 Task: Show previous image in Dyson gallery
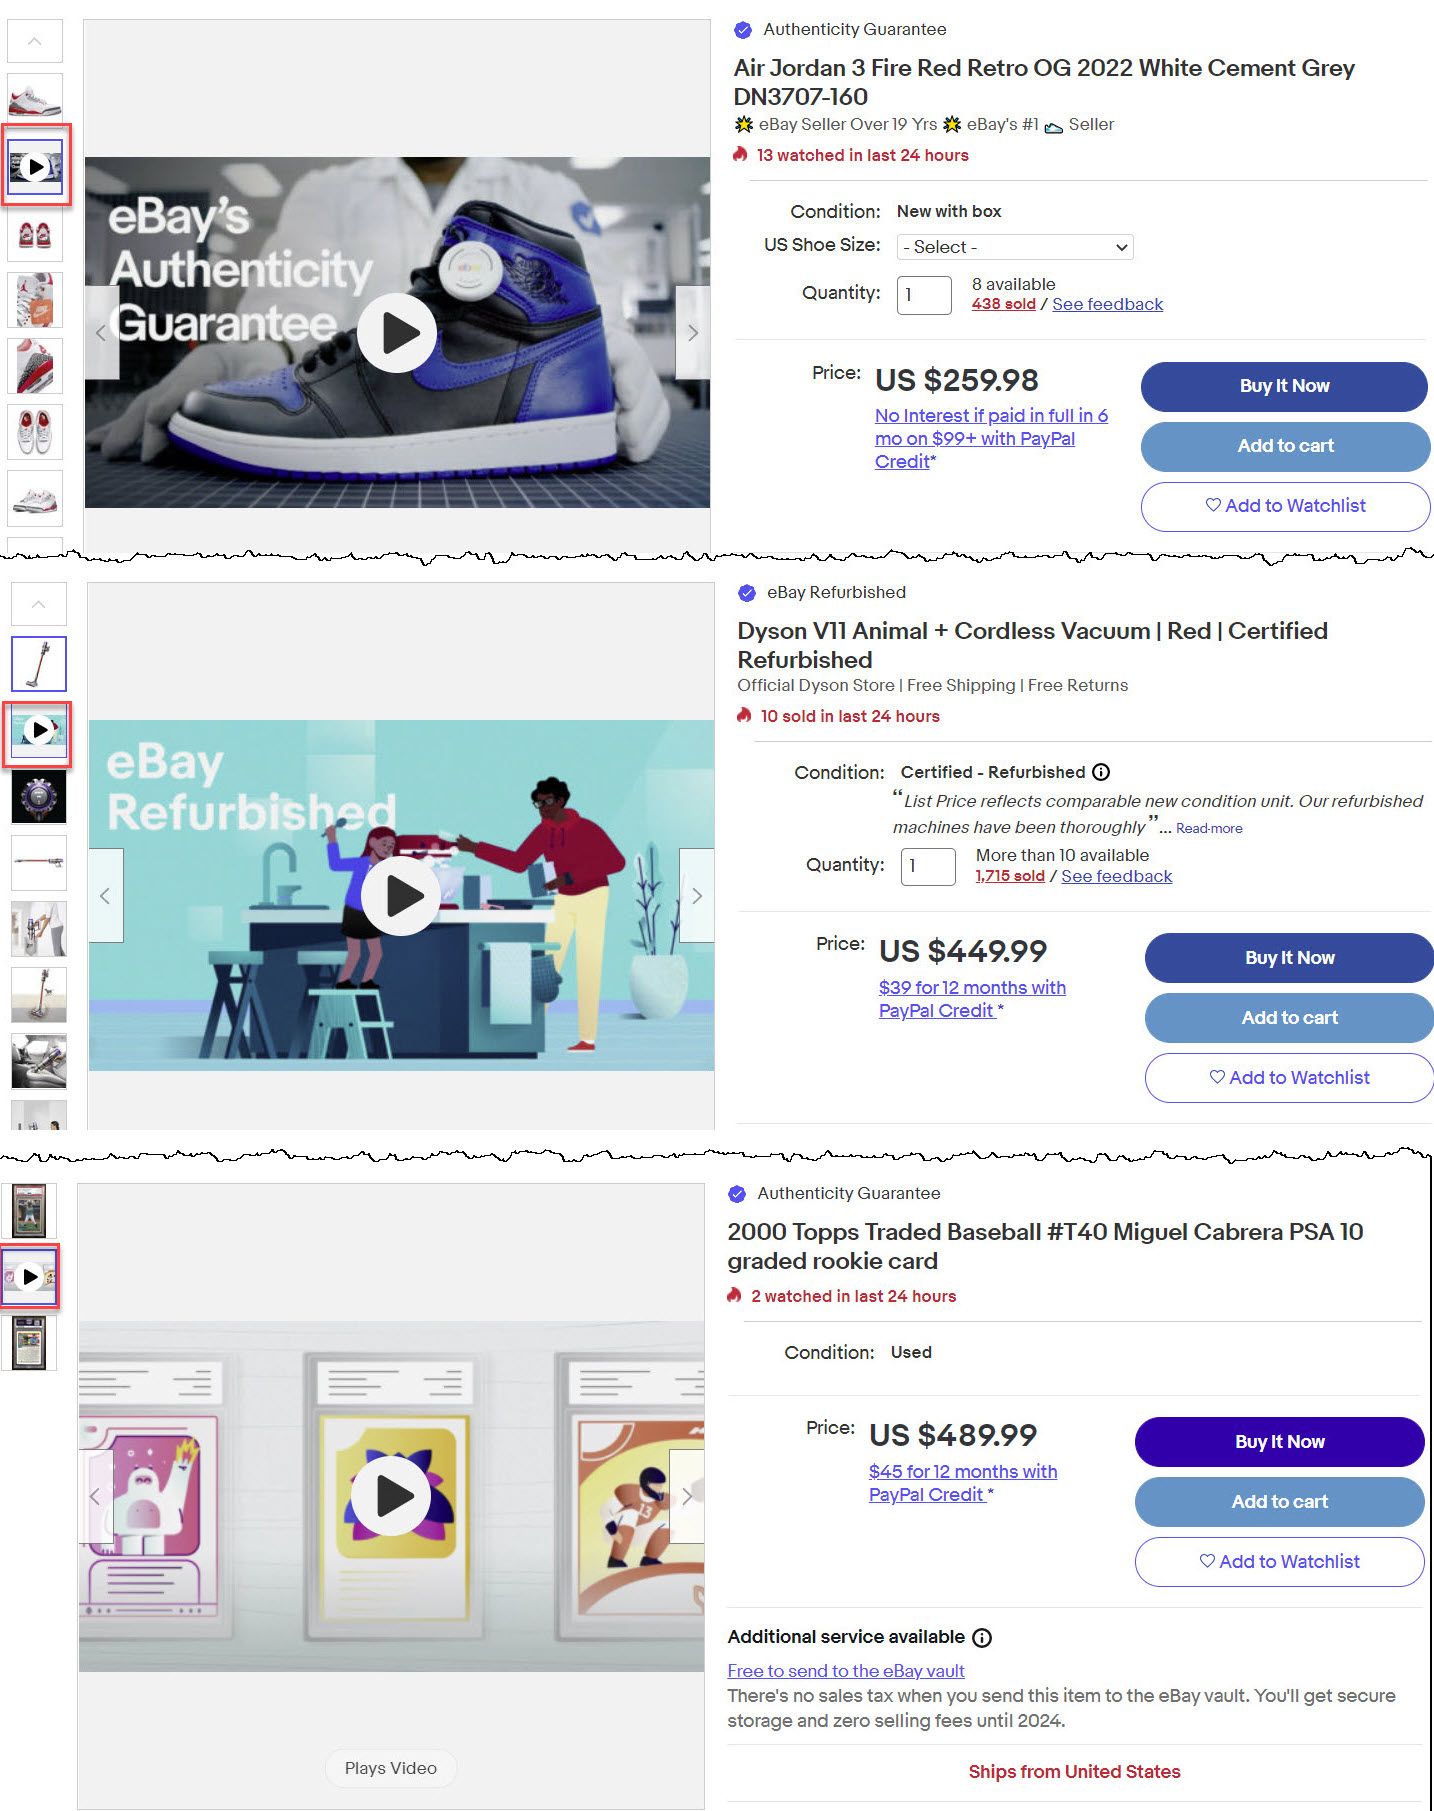pyautogui.click(x=106, y=896)
